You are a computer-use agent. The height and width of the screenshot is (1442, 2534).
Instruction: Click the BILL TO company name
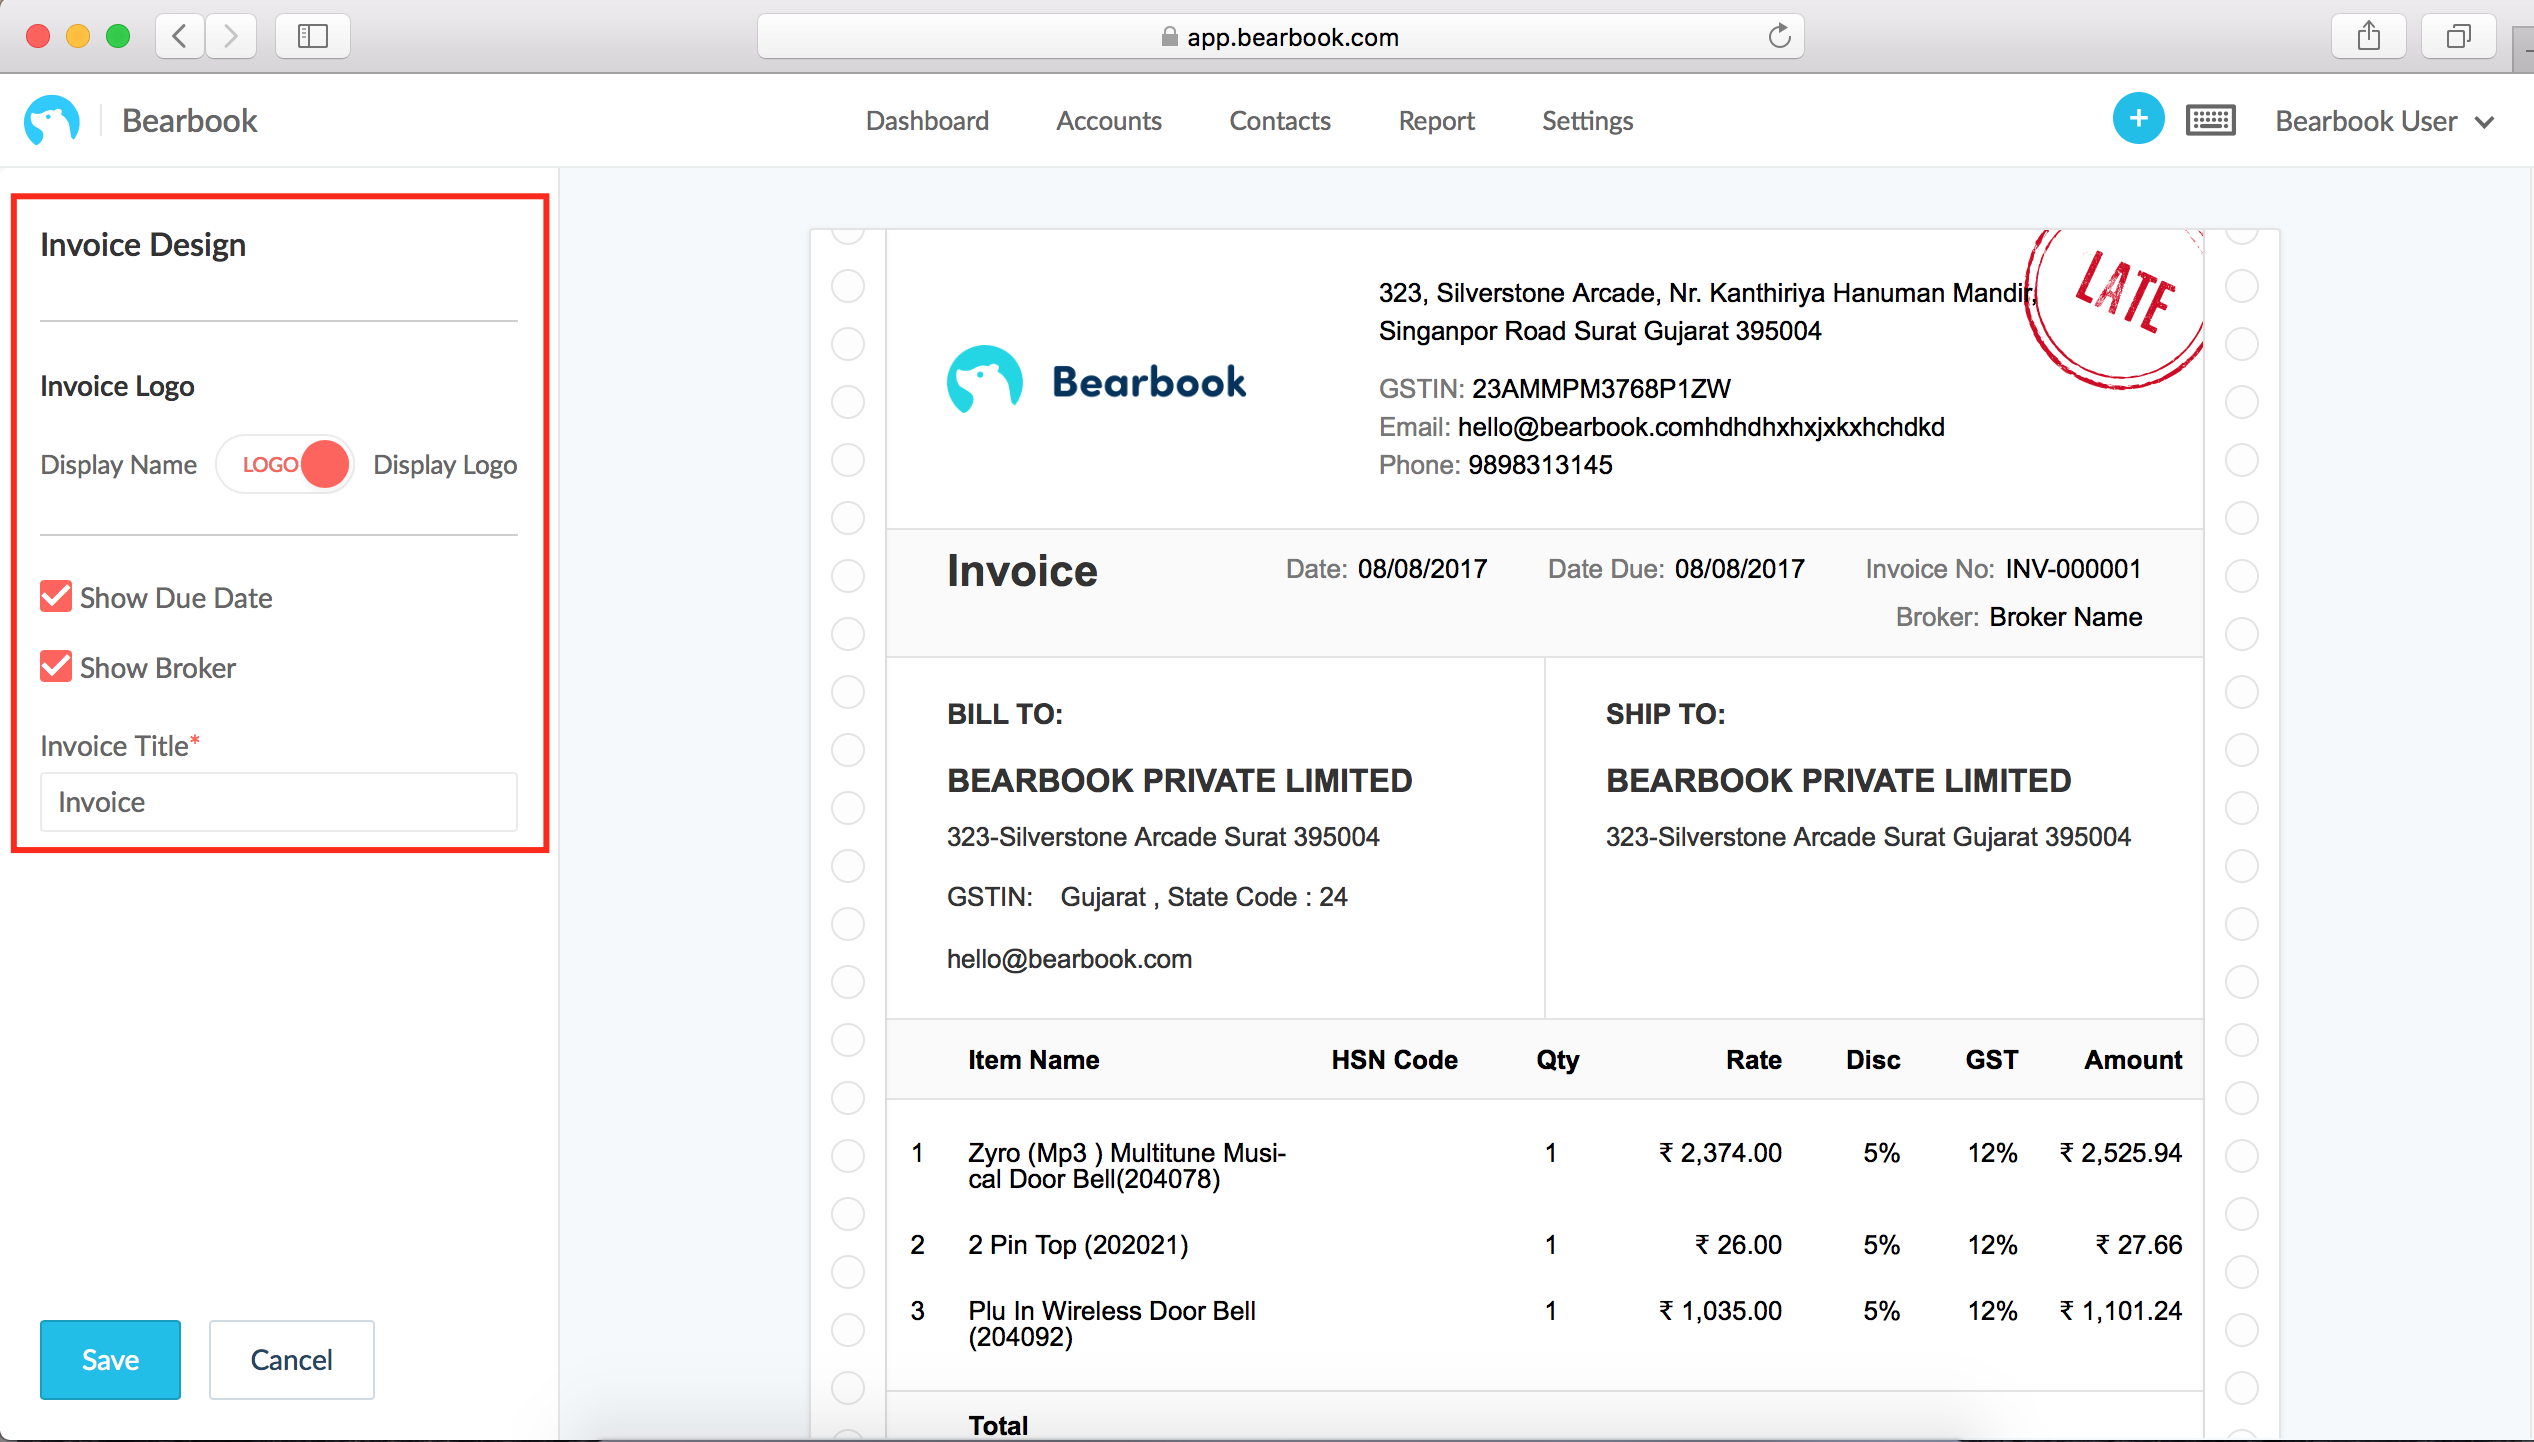click(1180, 781)
